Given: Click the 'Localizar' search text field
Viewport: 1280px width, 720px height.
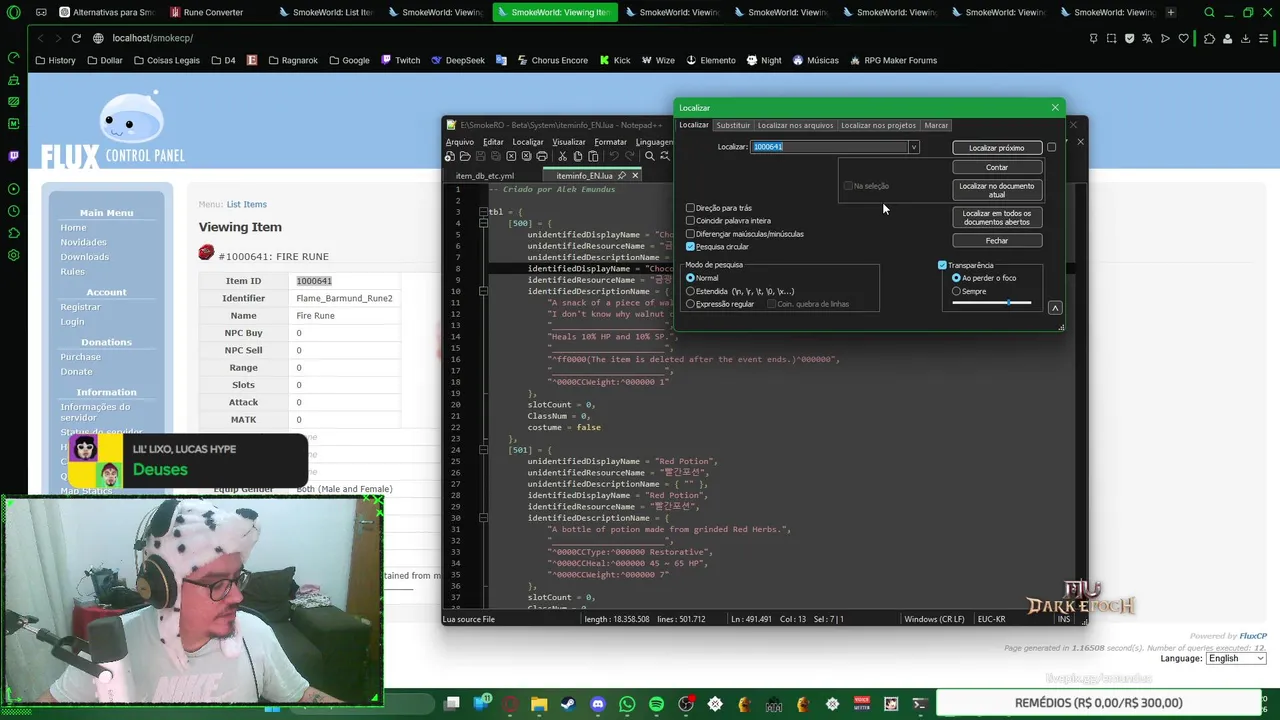Looking at the screenshot, I should [x=829, y=147].
